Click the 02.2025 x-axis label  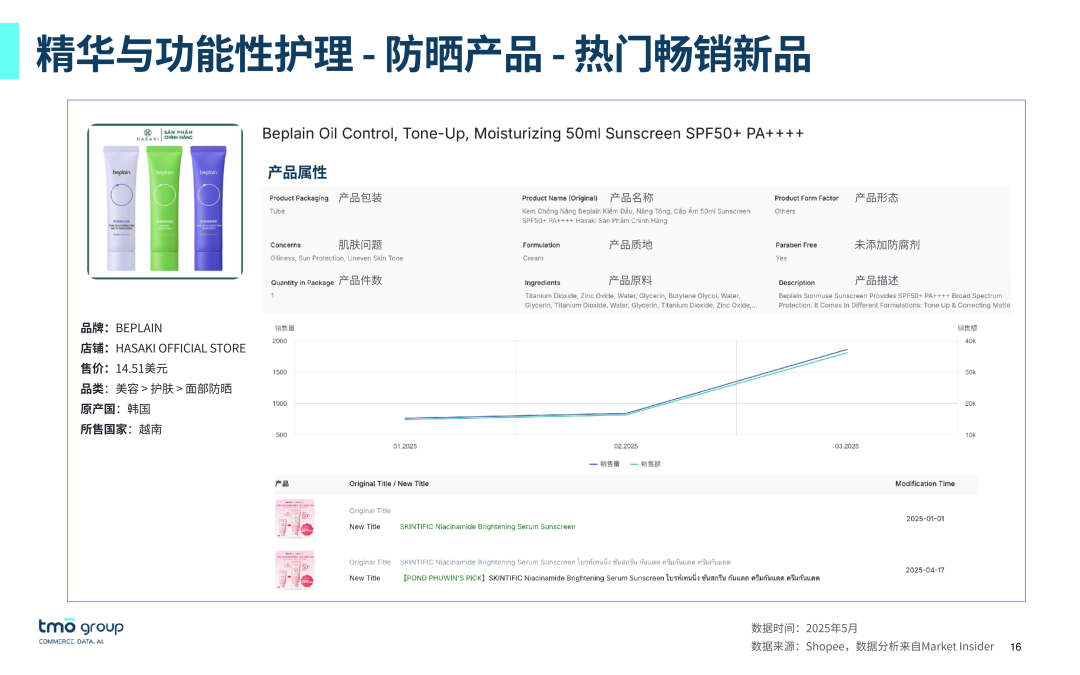626,446
